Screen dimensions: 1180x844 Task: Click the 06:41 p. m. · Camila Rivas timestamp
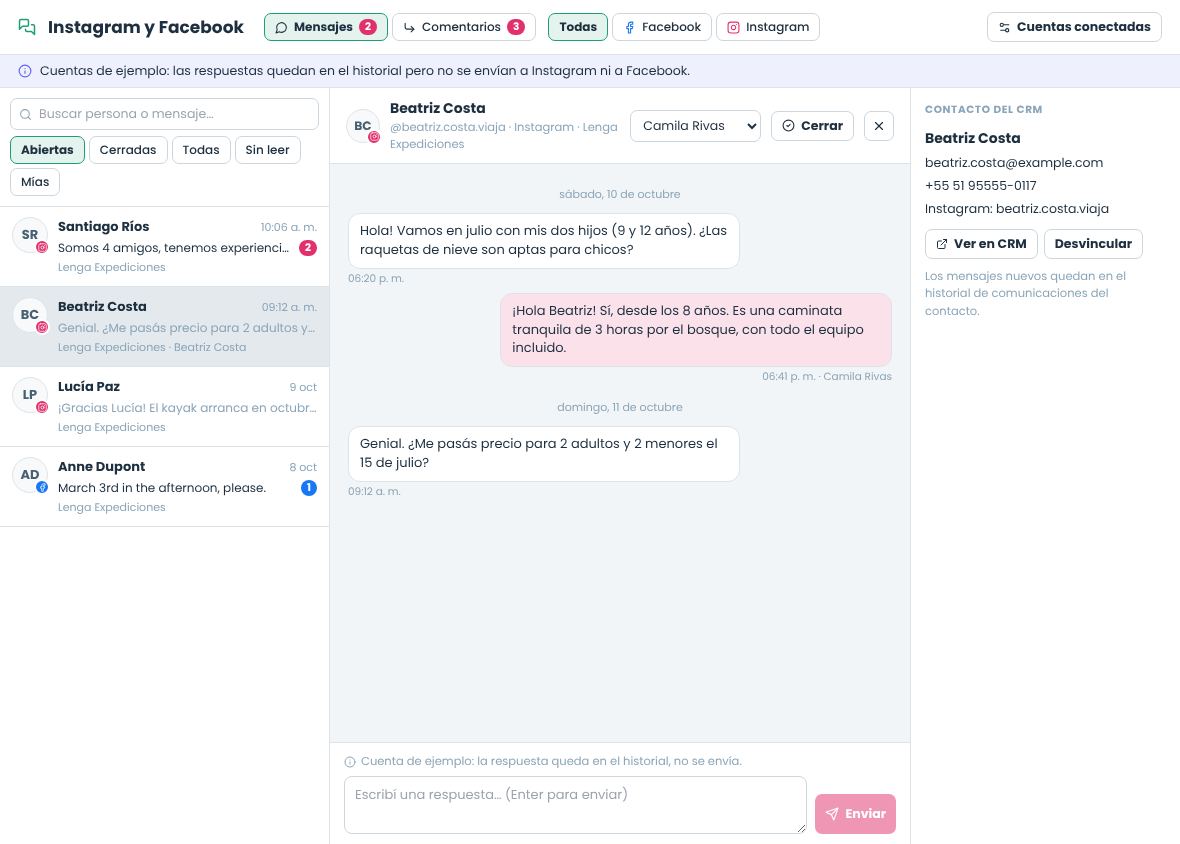(826, 376)
